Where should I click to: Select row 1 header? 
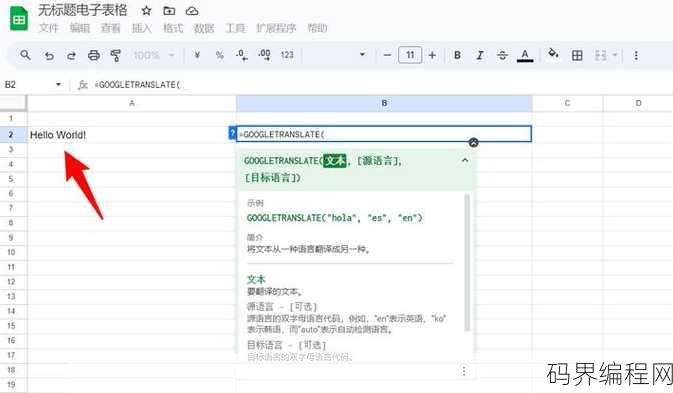point(11,118)
